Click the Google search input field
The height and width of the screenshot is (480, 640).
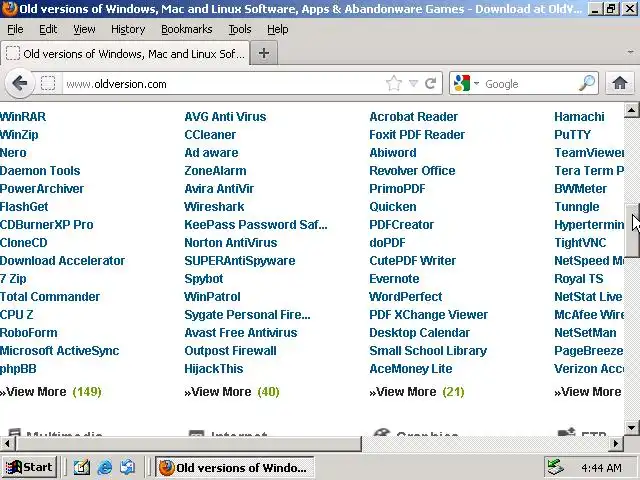[x=531, y=84]
